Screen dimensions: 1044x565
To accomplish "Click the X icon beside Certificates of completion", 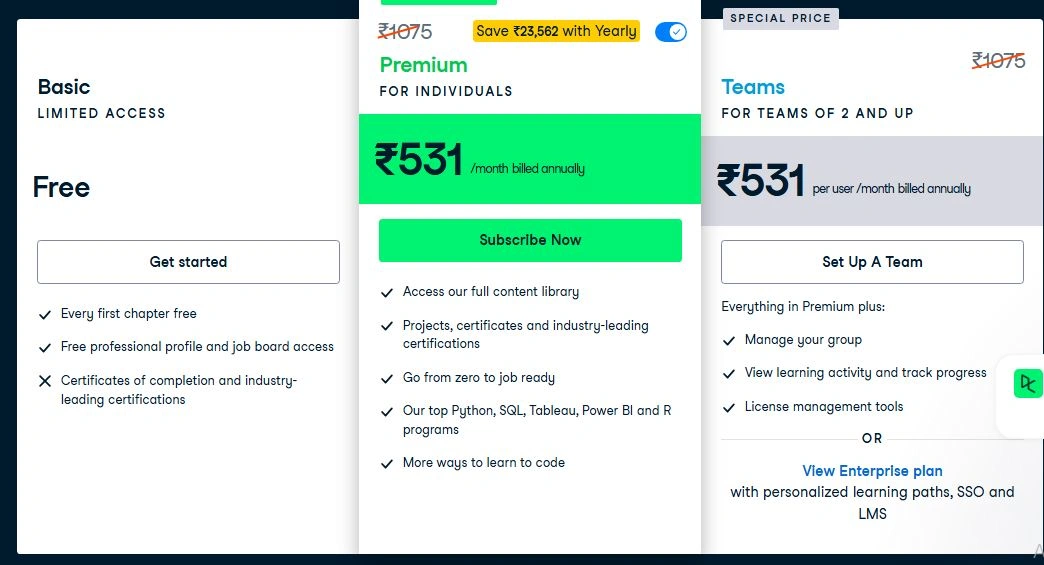I will point(45,381).
